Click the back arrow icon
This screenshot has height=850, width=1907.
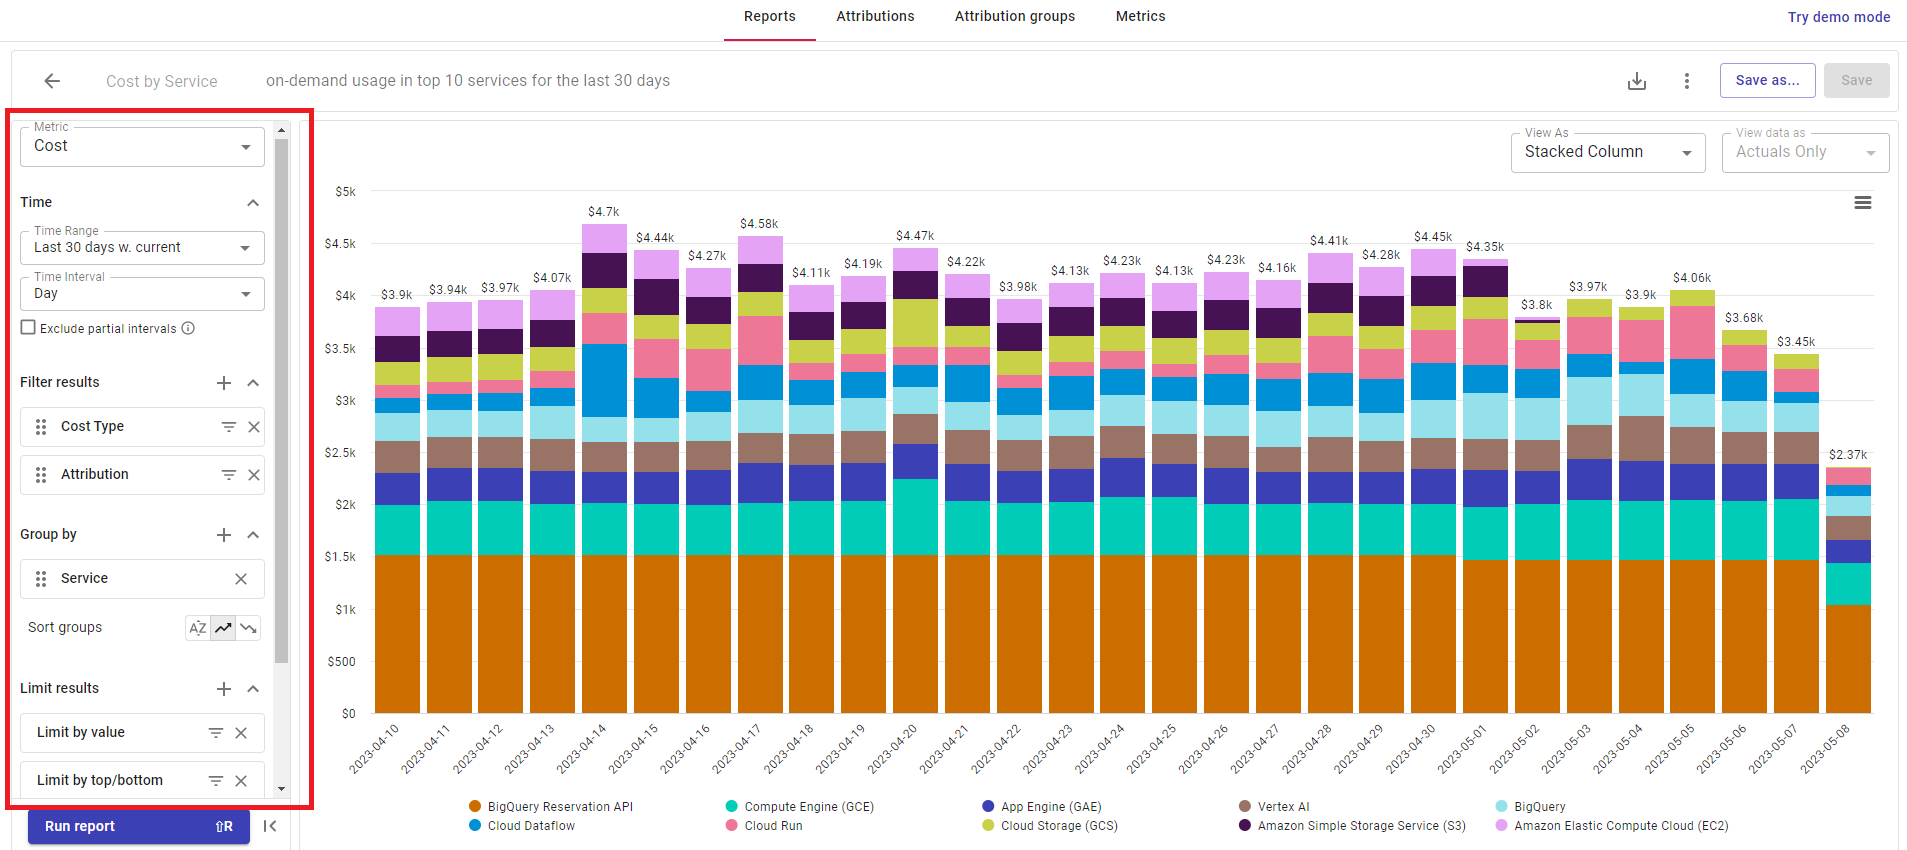52,81
